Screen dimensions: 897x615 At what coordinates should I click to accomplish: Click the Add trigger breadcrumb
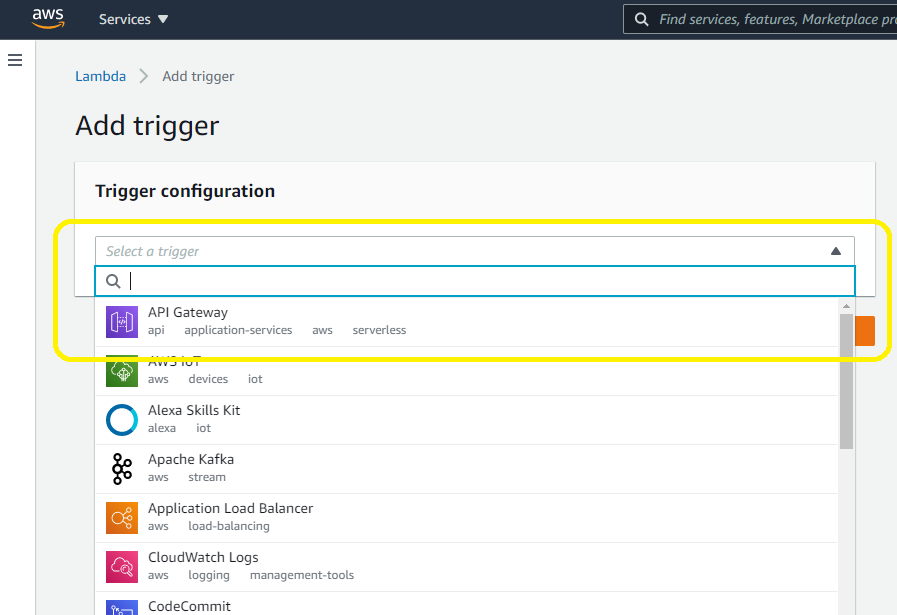point(198,76)
